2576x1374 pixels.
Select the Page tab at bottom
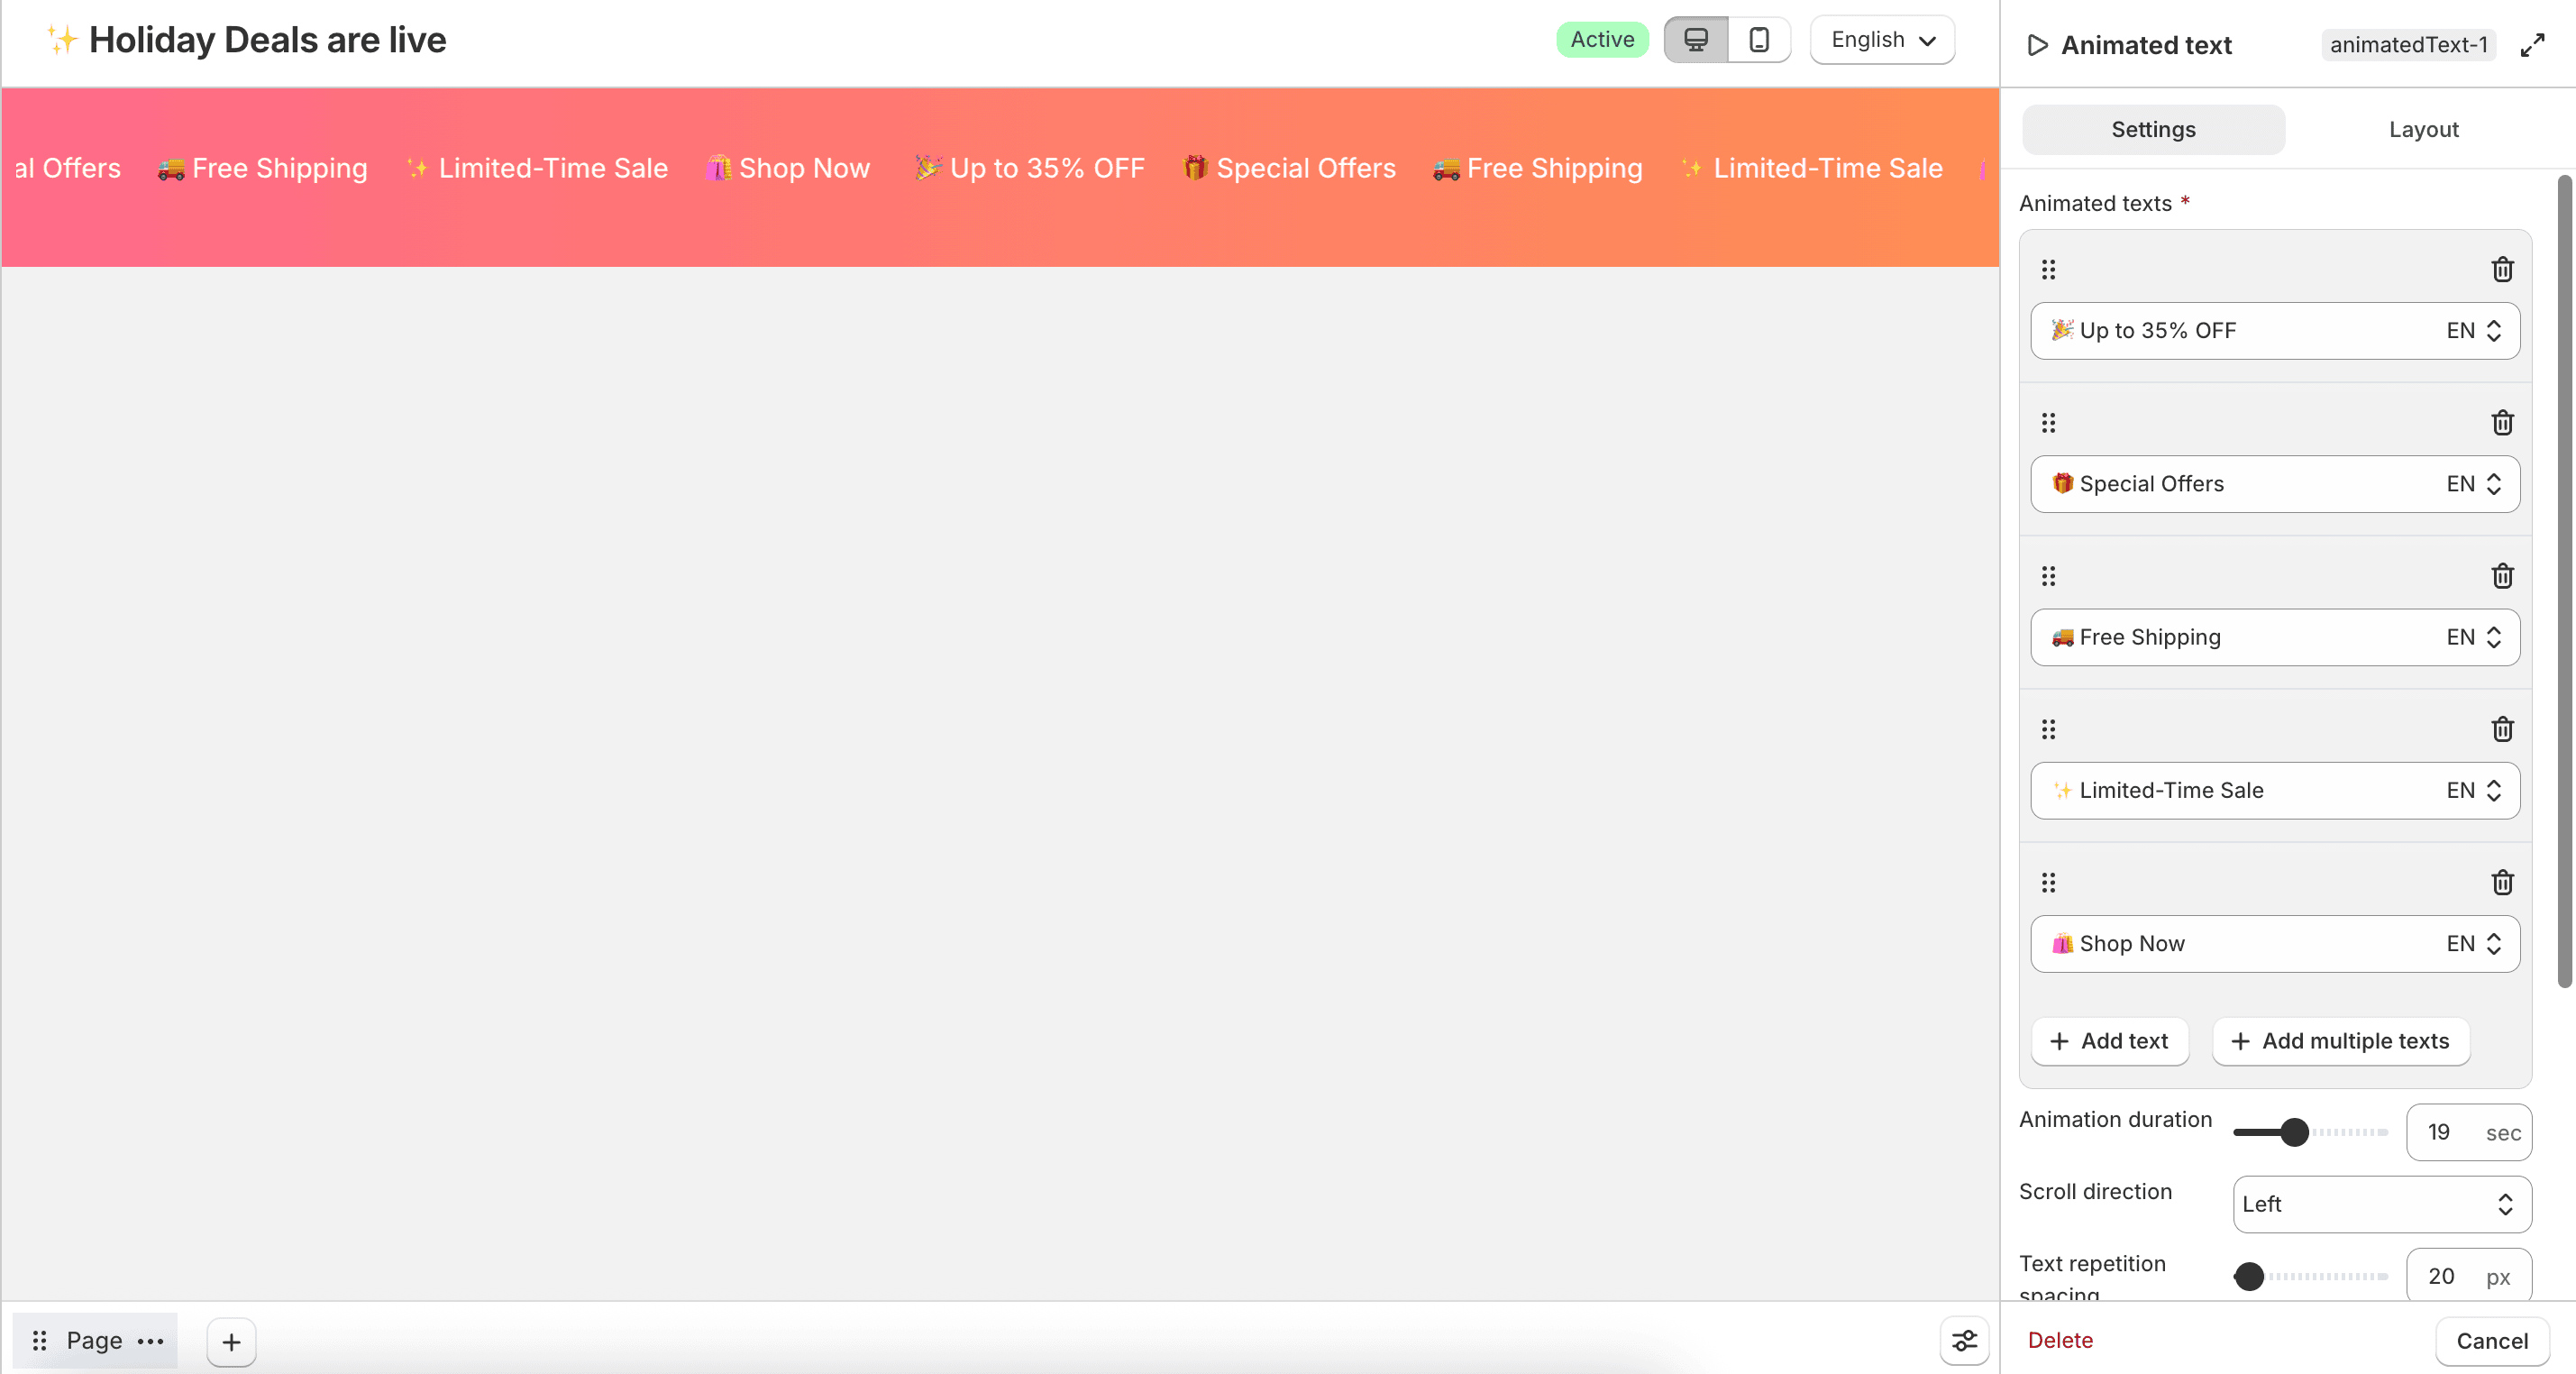(x=95, y=1341)
